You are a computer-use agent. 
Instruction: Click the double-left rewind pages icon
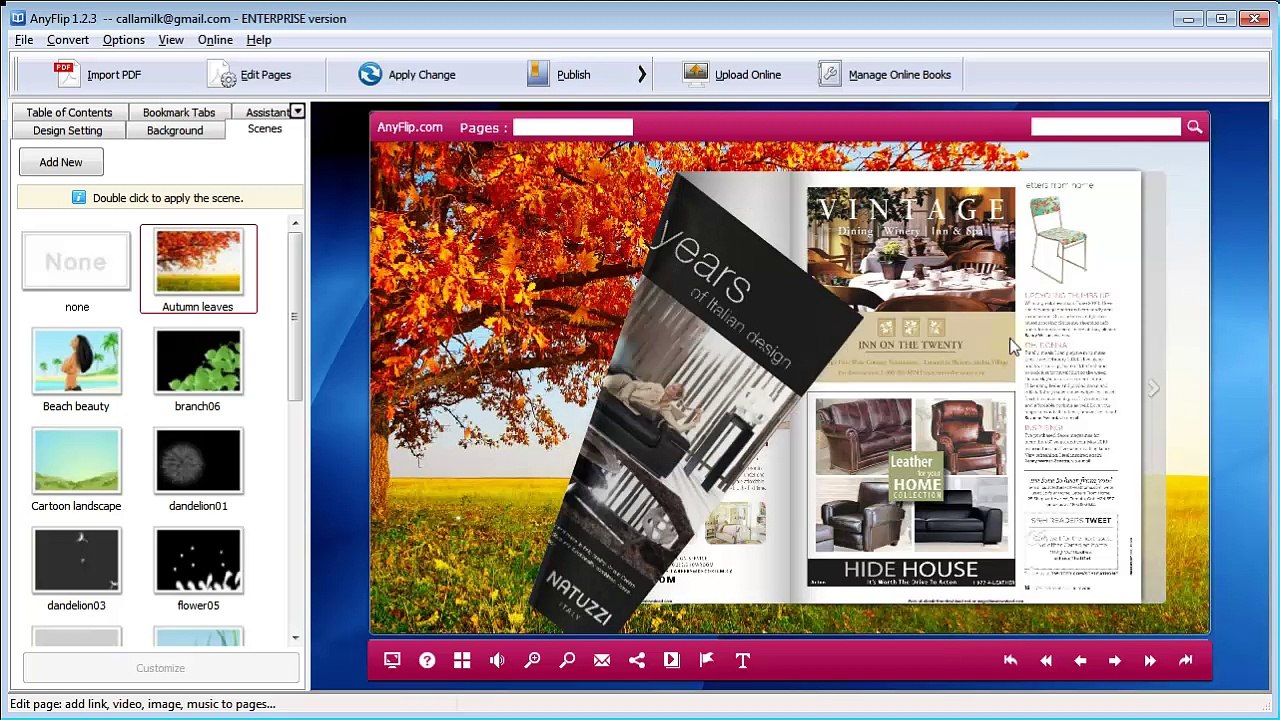click(x=1045, y=660)
